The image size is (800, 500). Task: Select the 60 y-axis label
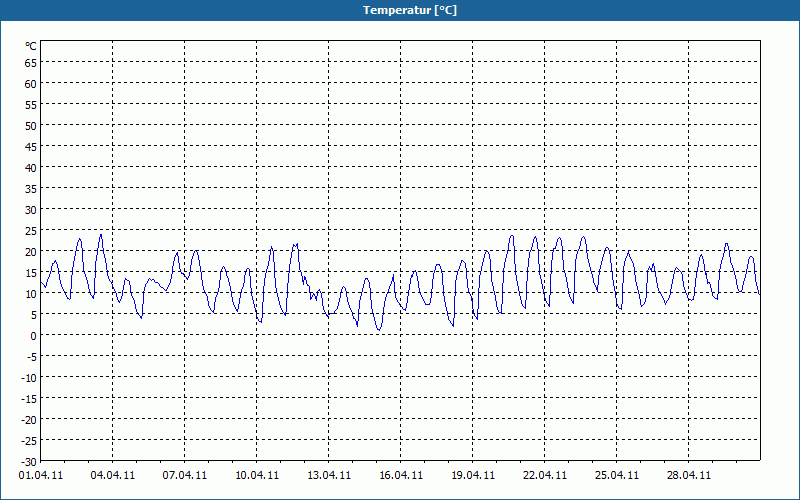coord(31,84)
